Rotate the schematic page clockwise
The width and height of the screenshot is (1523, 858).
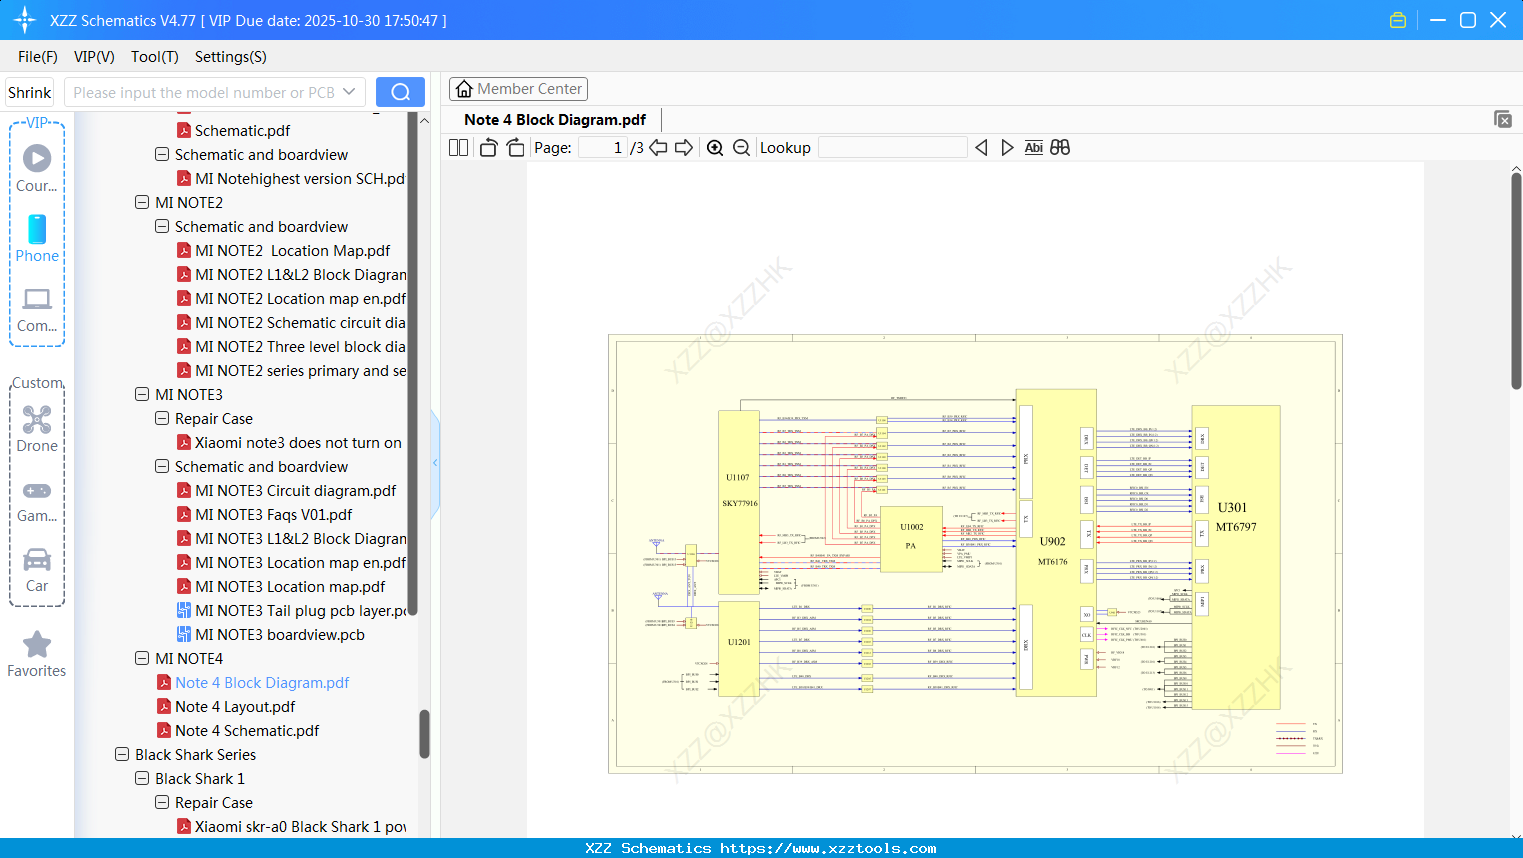point(514,146)
